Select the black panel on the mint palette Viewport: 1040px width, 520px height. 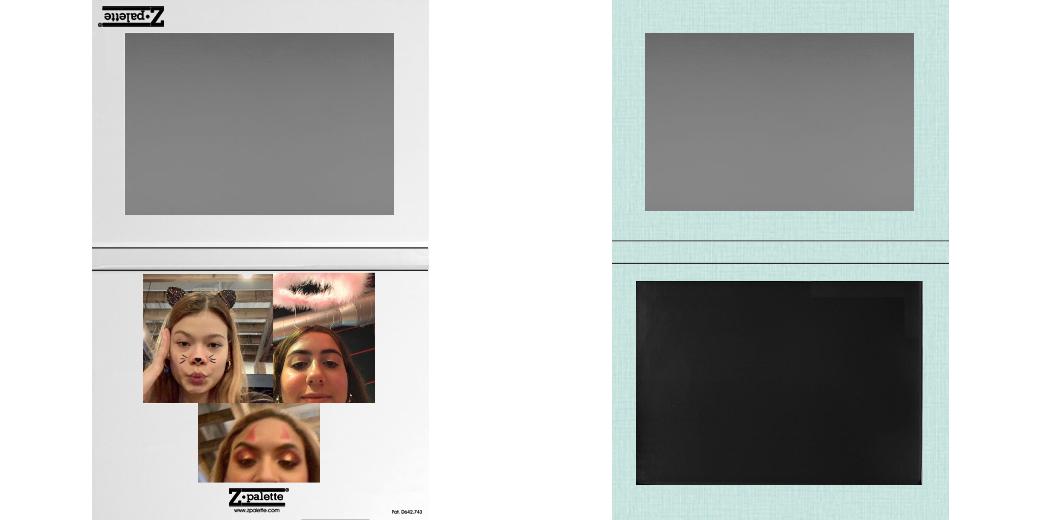(x=779, y=382)
